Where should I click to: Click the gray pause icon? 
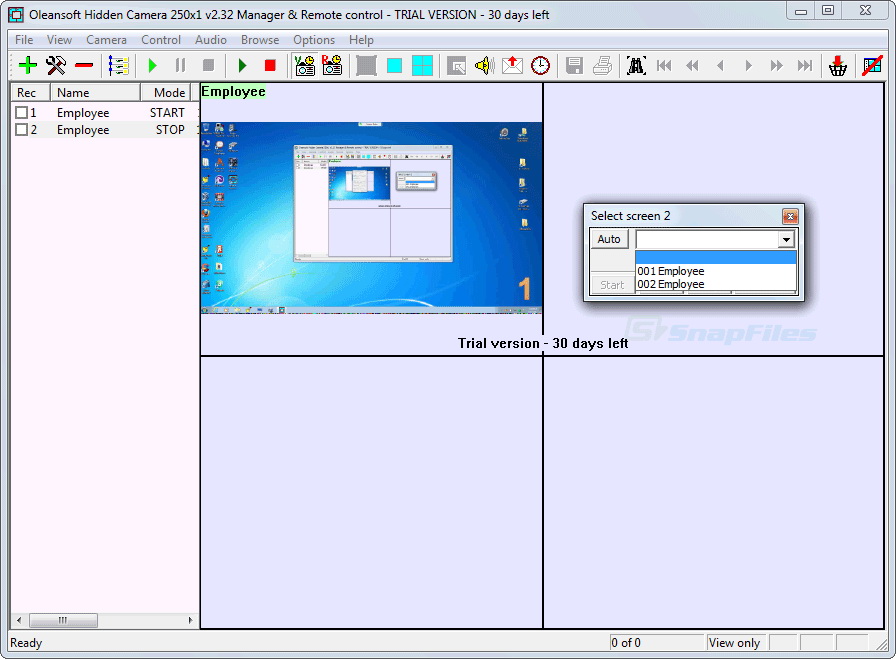tap(181, 66)
